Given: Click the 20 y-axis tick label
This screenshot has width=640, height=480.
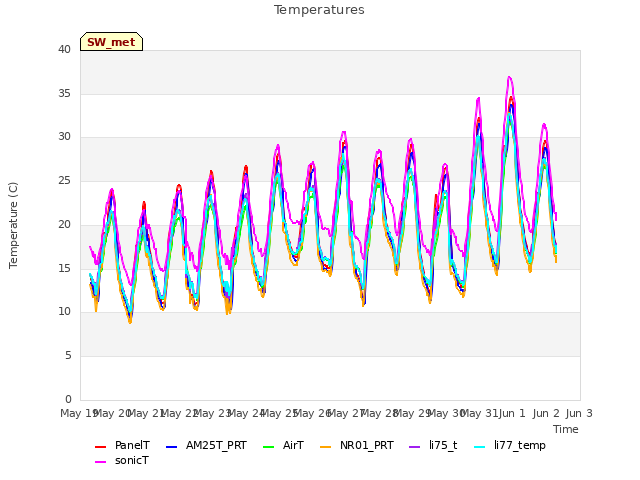Looking at the screenshot, I should (x=64, y=224).
